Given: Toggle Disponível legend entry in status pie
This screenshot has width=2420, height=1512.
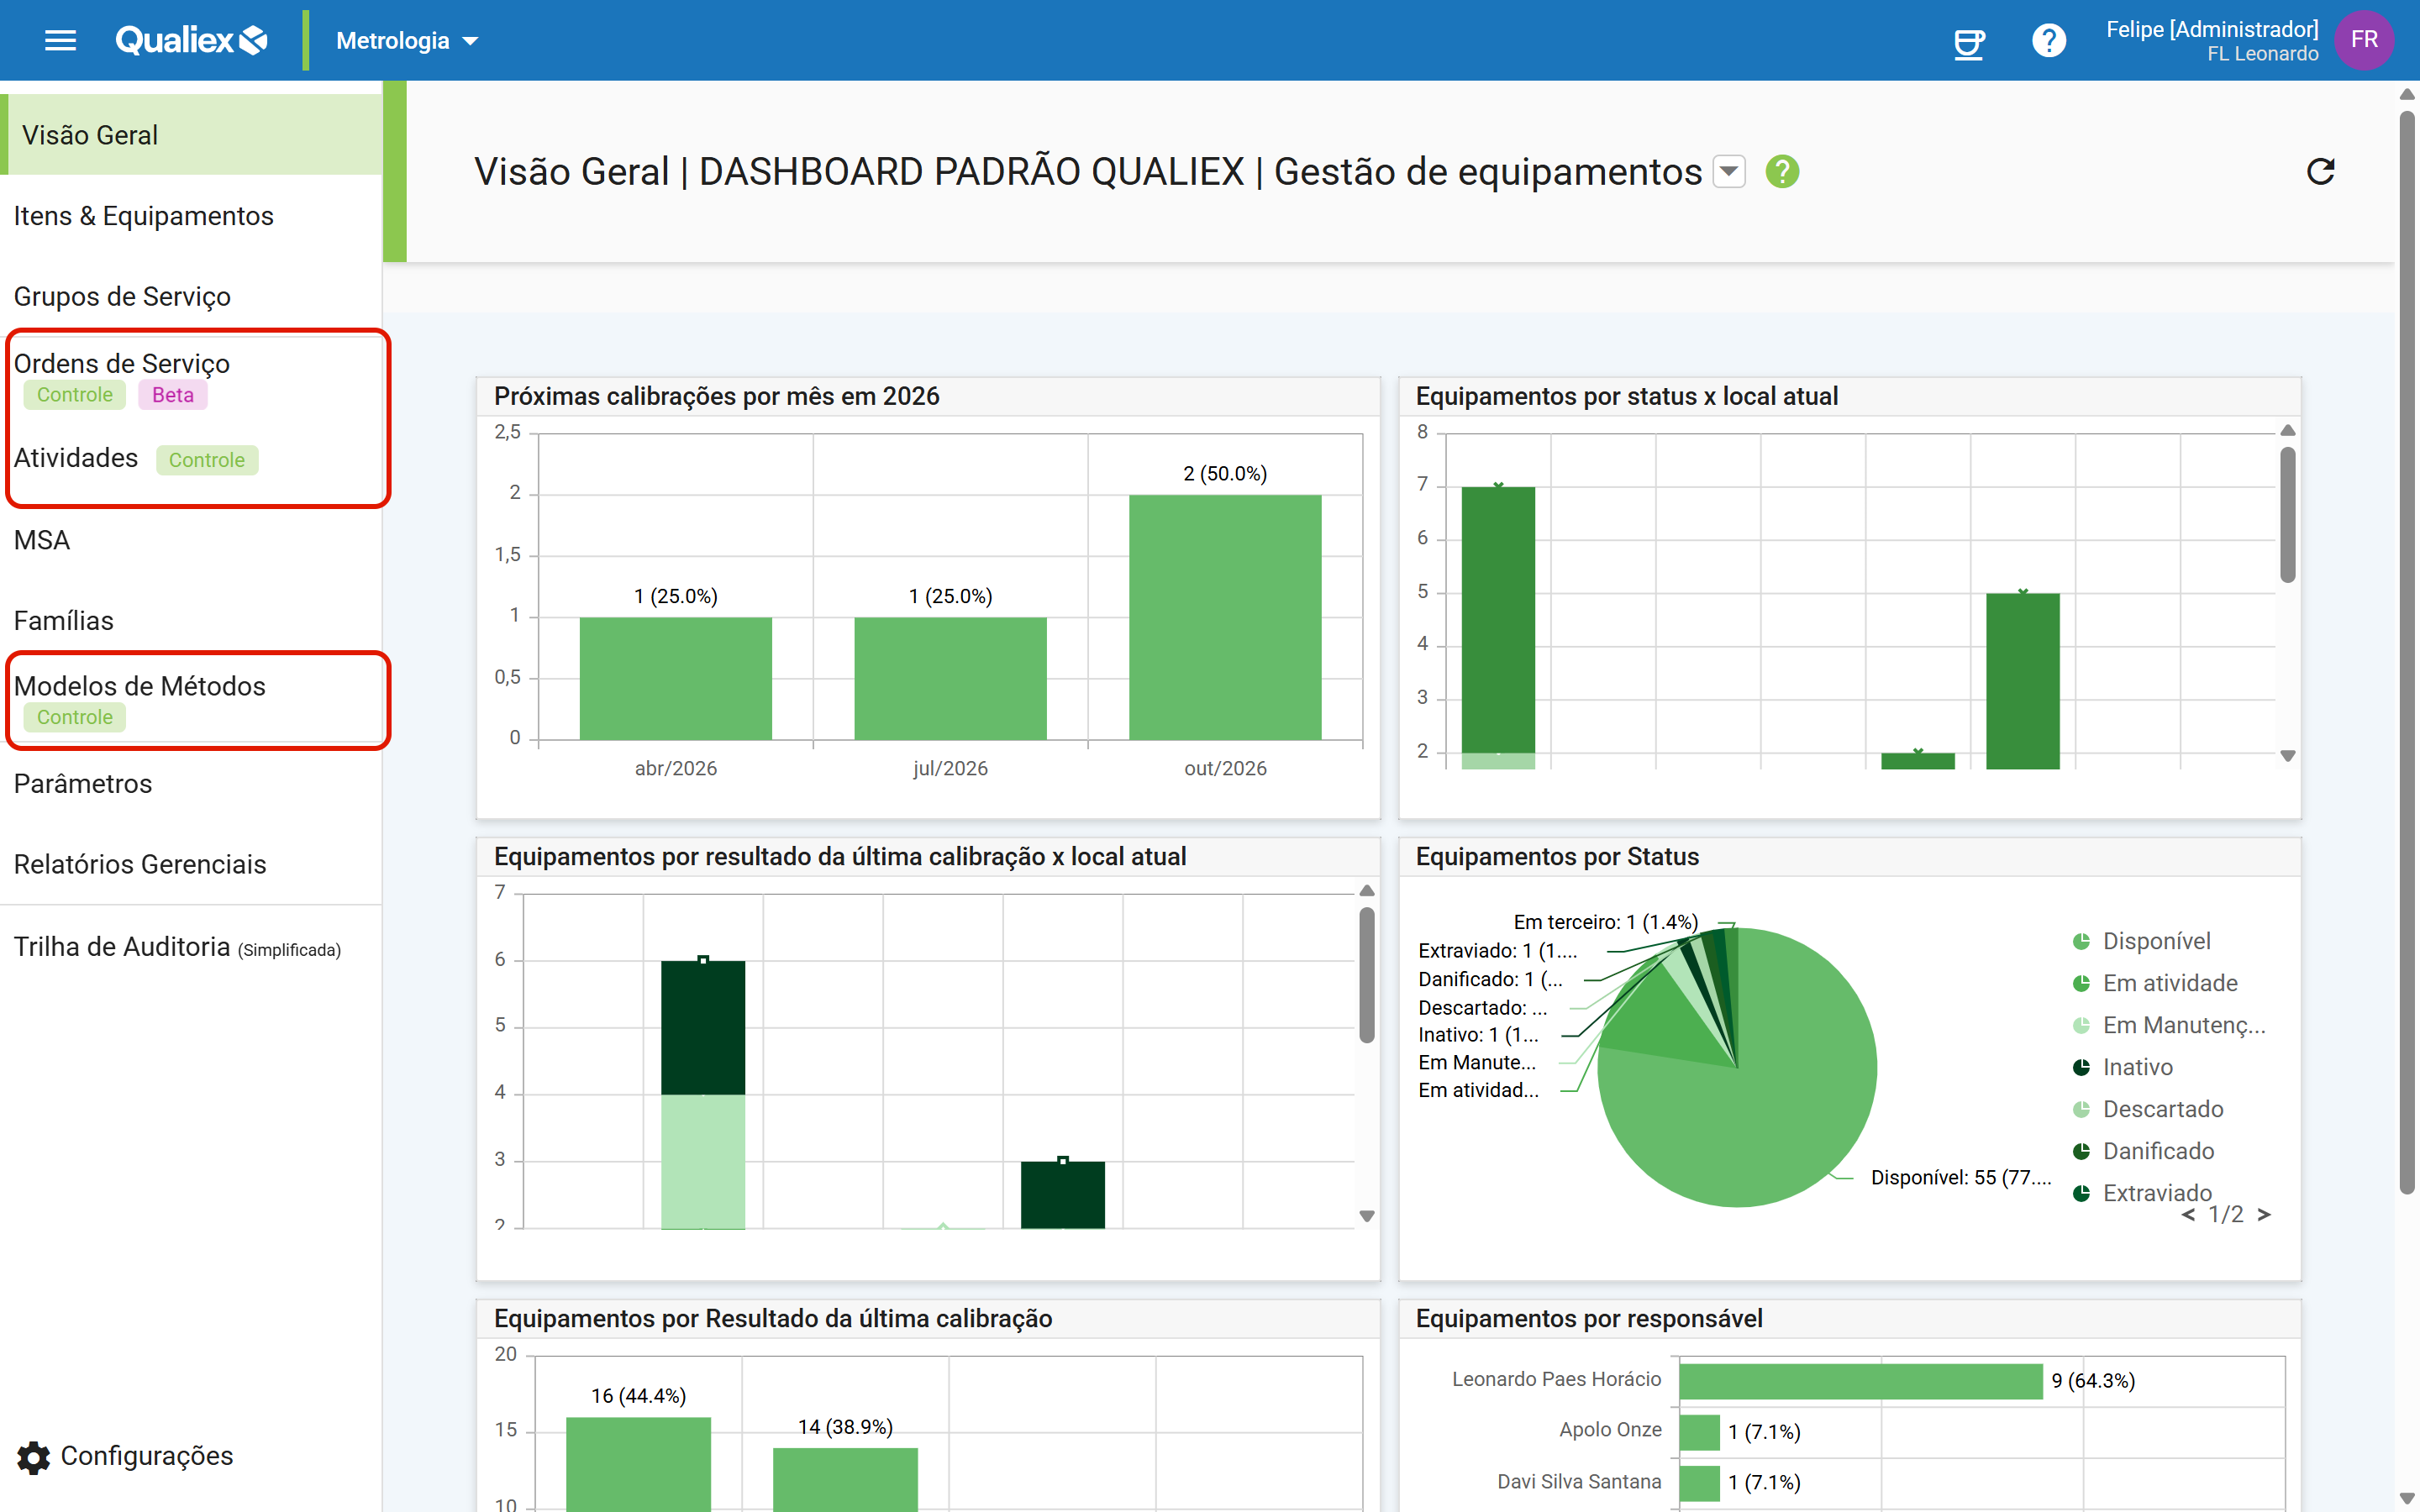Looking at the screenshot, I should tap(2141, 941).
